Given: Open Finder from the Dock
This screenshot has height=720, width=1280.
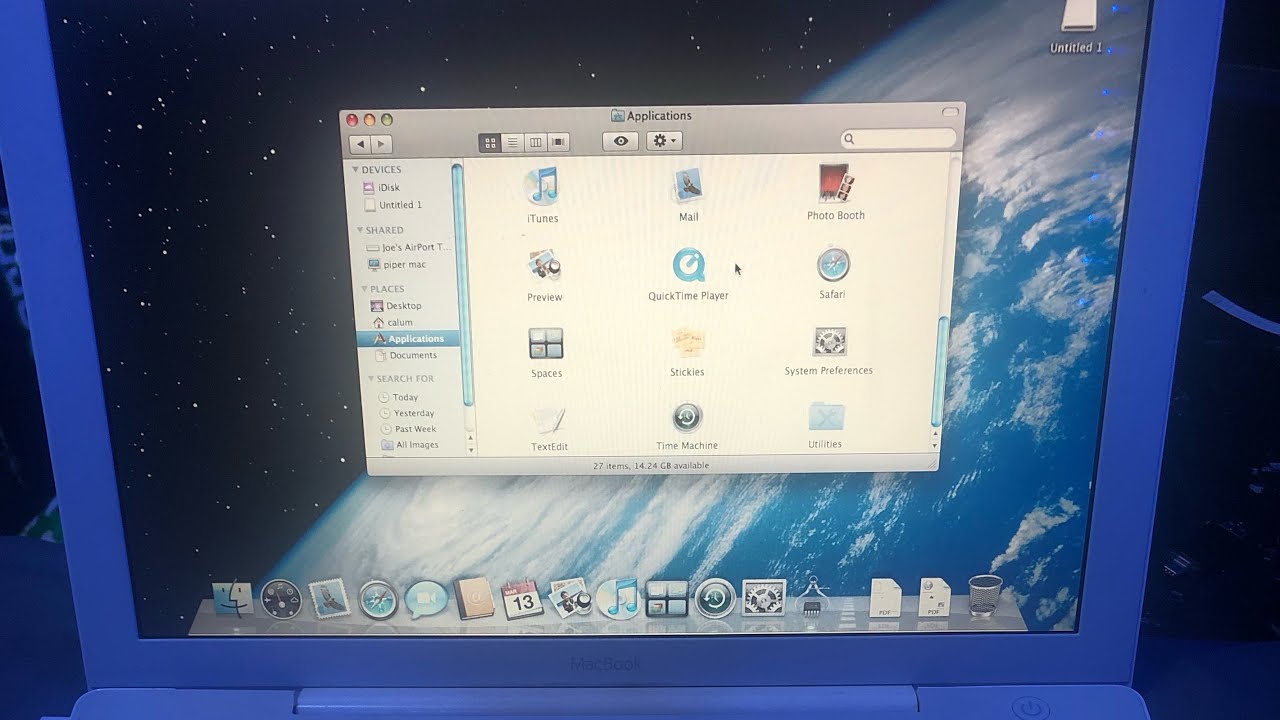Looking at the screenshot, I should pyautogui.click(x=234, y=598).
